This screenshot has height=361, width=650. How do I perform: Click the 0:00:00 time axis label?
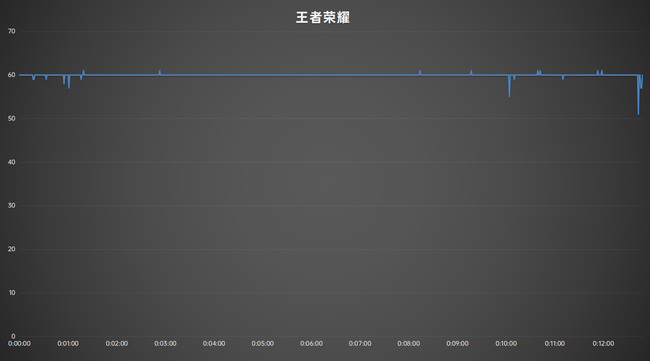click(19, 344)
